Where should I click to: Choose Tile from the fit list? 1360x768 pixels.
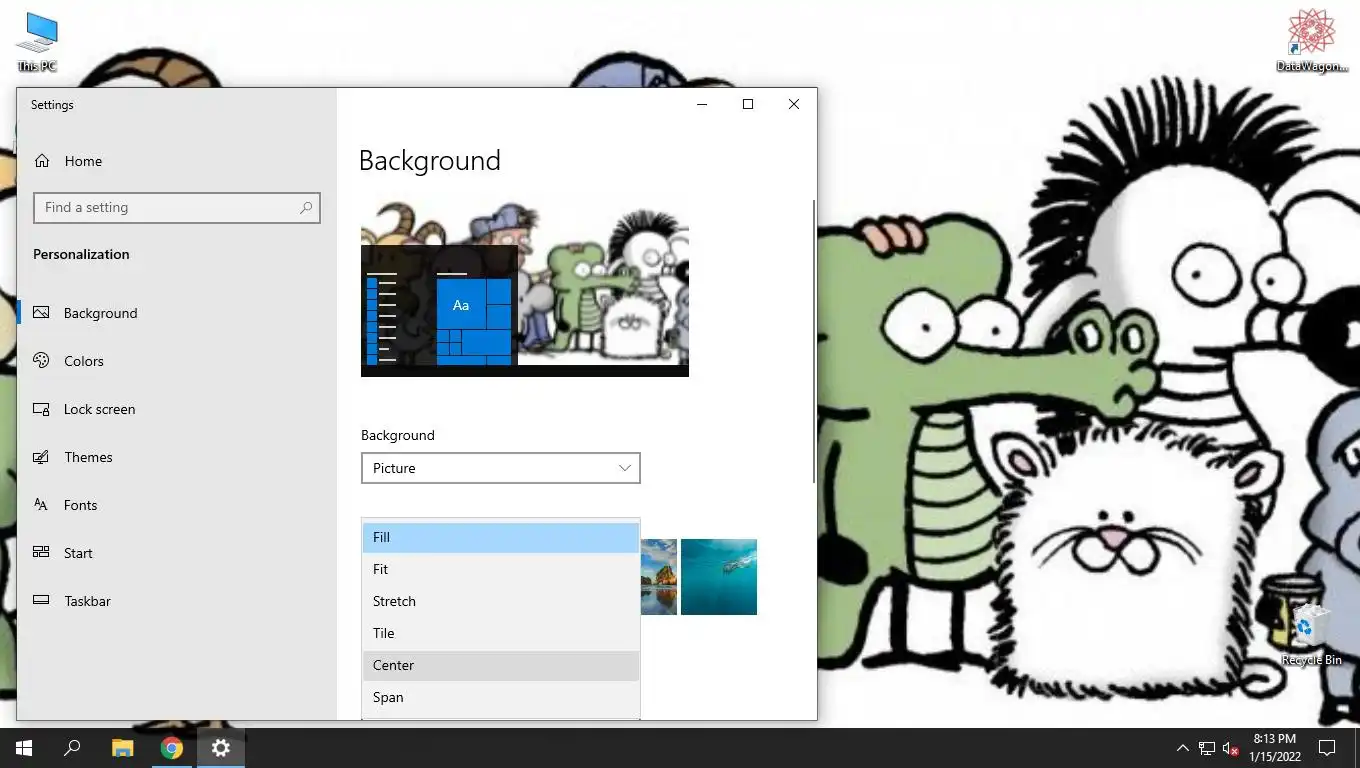[x=501, y=633]
